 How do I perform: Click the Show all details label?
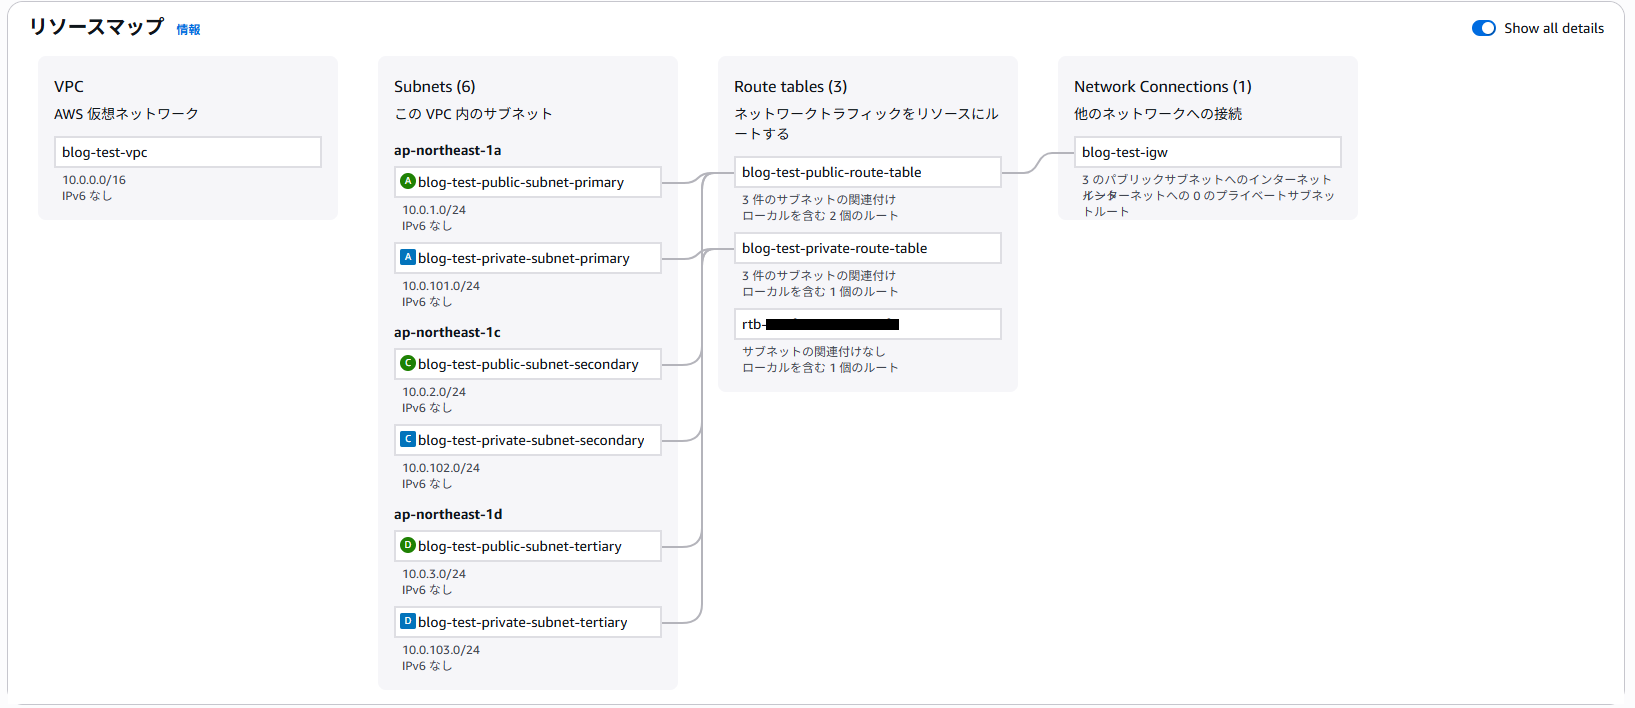click(1553, 28)
